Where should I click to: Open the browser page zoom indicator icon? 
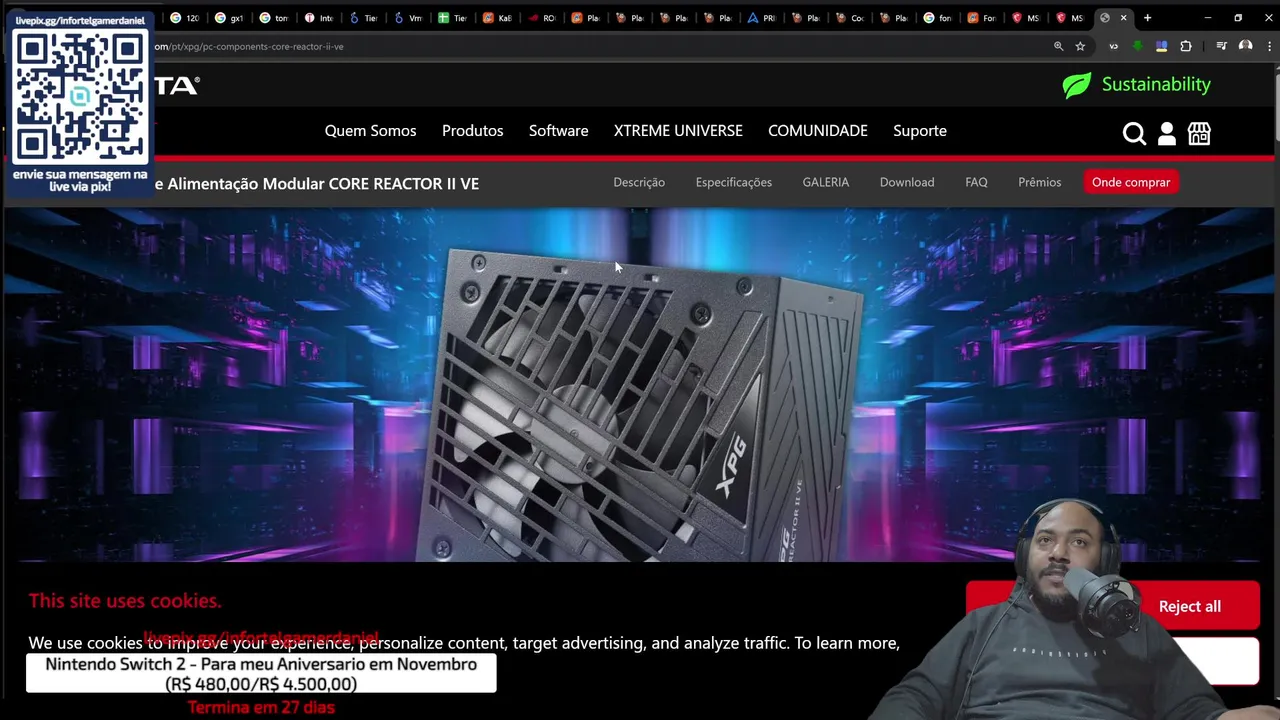[x=1058, y=46]
